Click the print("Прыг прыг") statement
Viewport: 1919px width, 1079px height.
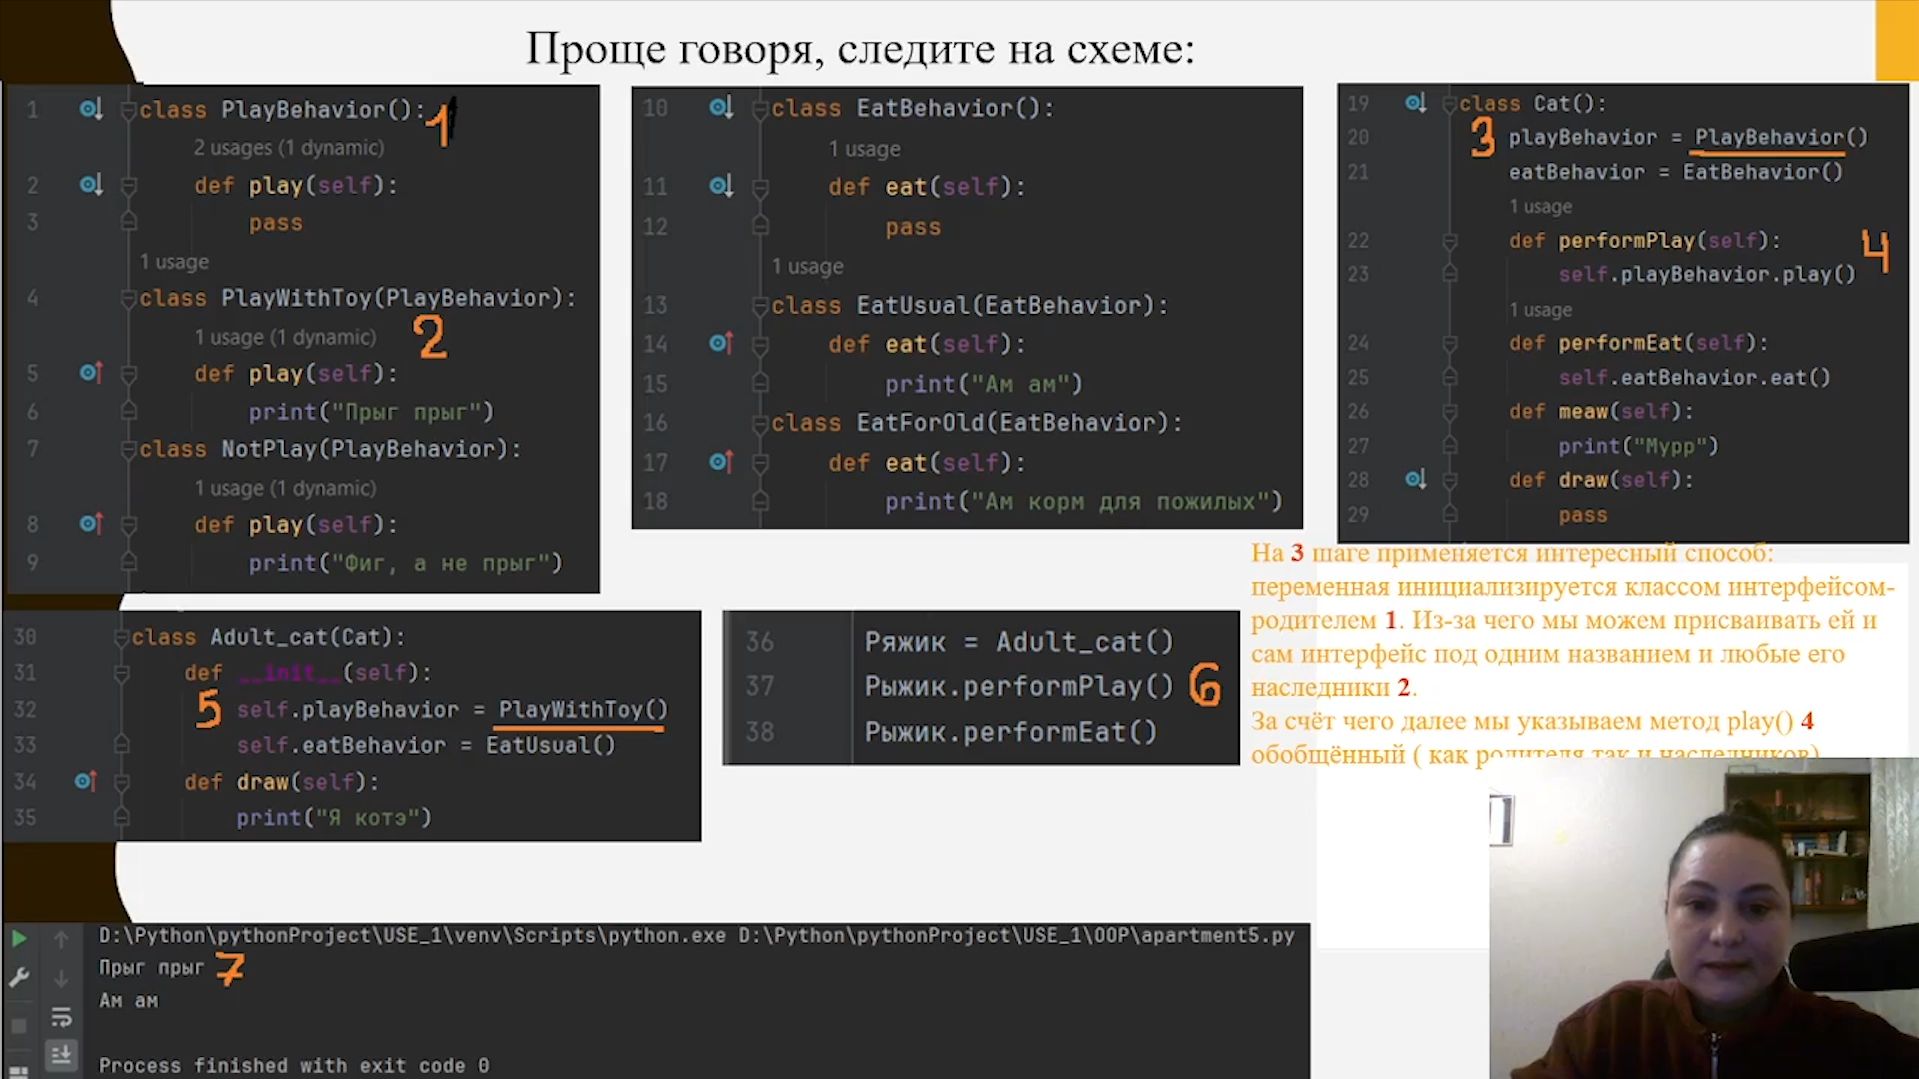tap(371, 412)
